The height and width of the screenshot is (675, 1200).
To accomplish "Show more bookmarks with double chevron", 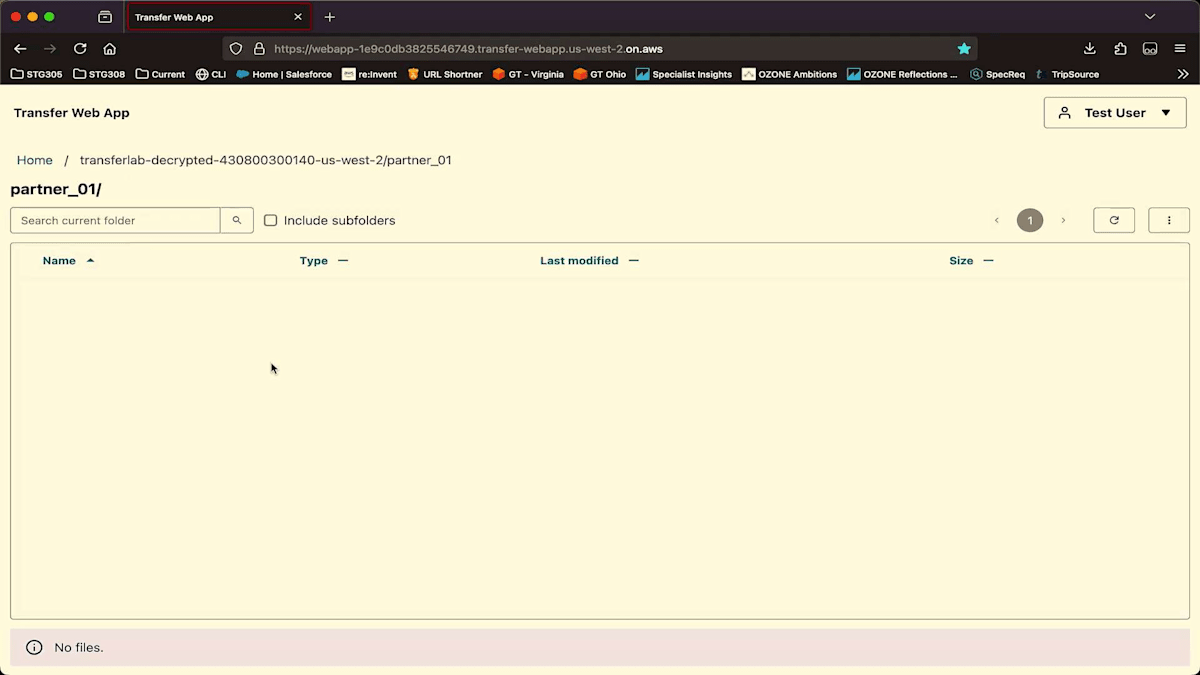I will (1183, 74).
